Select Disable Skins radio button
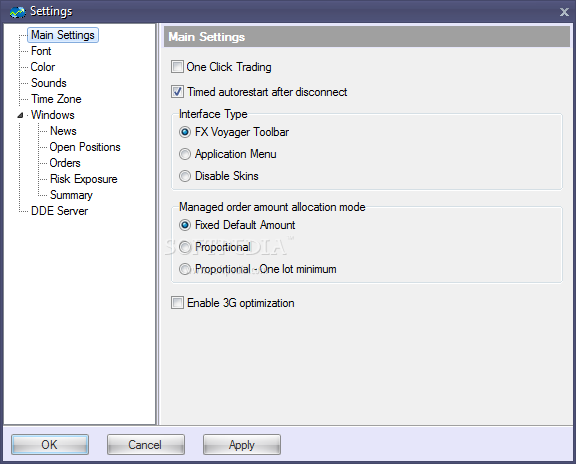576x464 pixels. click(185, 176)
